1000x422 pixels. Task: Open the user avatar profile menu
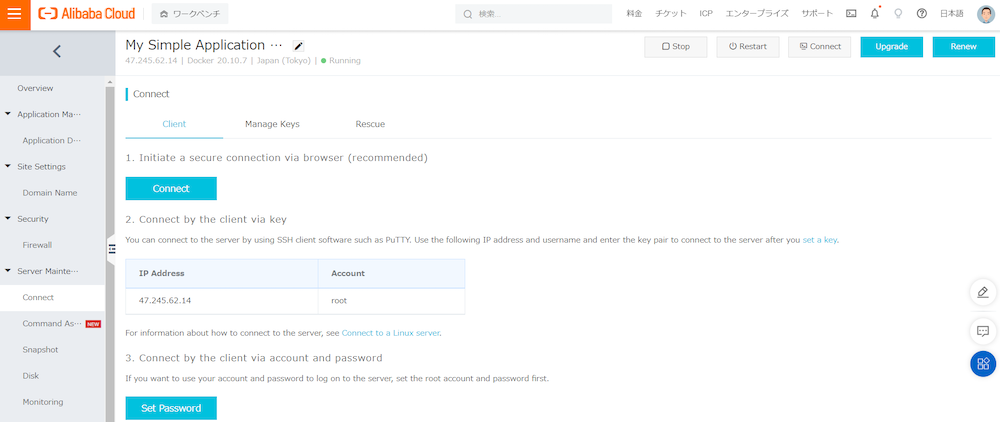pos(984,14)
